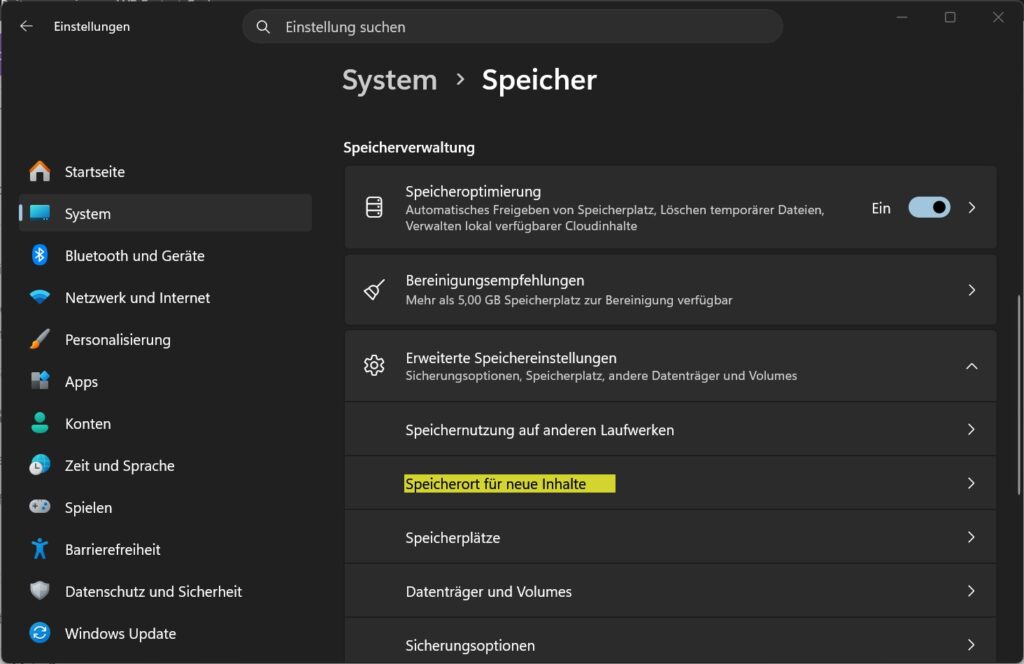Click the Startseite home icon
The width and height of the screenshot is (1024, 664).
pos(40,171)
